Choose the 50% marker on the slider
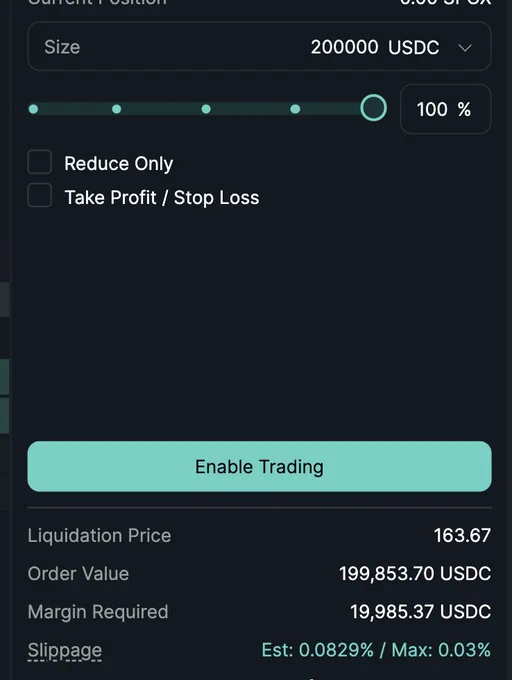The image size is (512, 680). click(x=206, y=109)
